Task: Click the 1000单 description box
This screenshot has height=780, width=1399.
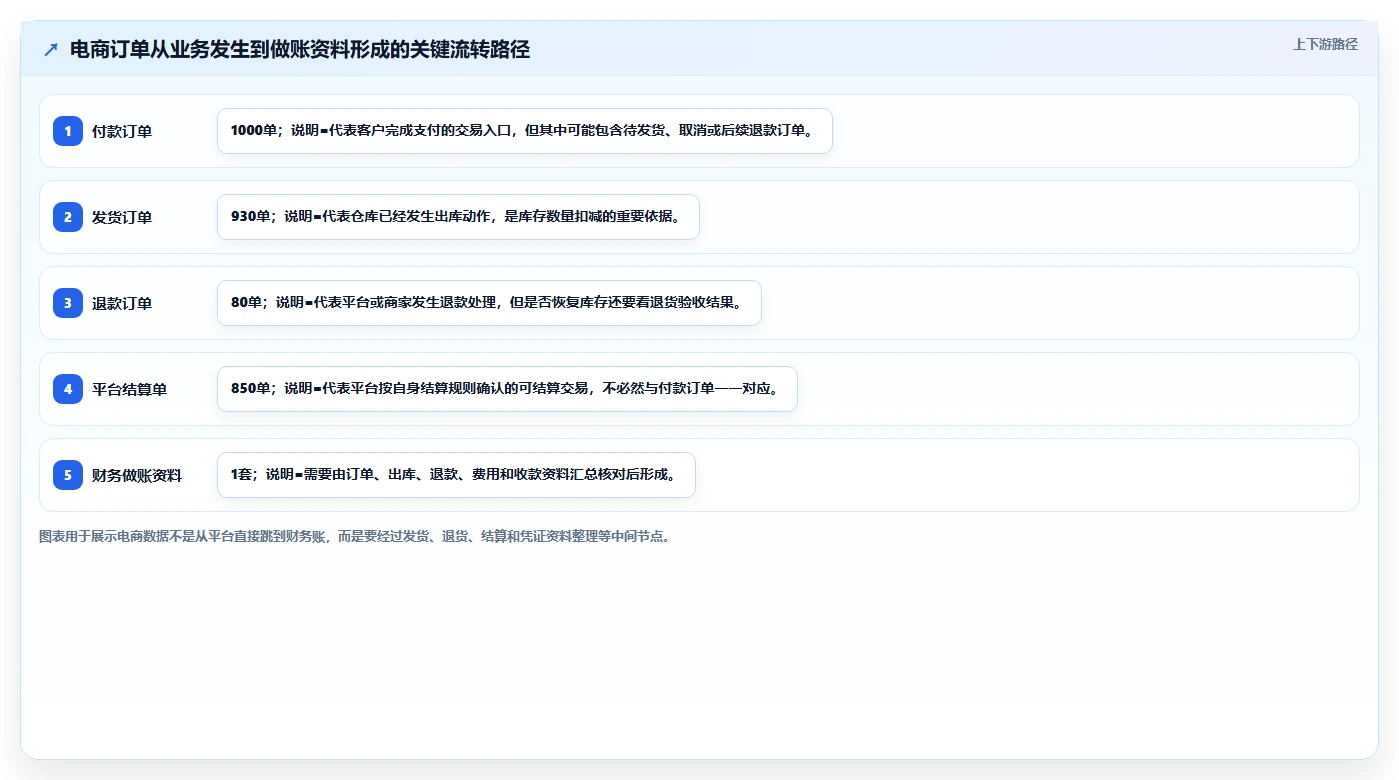Action: click(x=525, y=131)
